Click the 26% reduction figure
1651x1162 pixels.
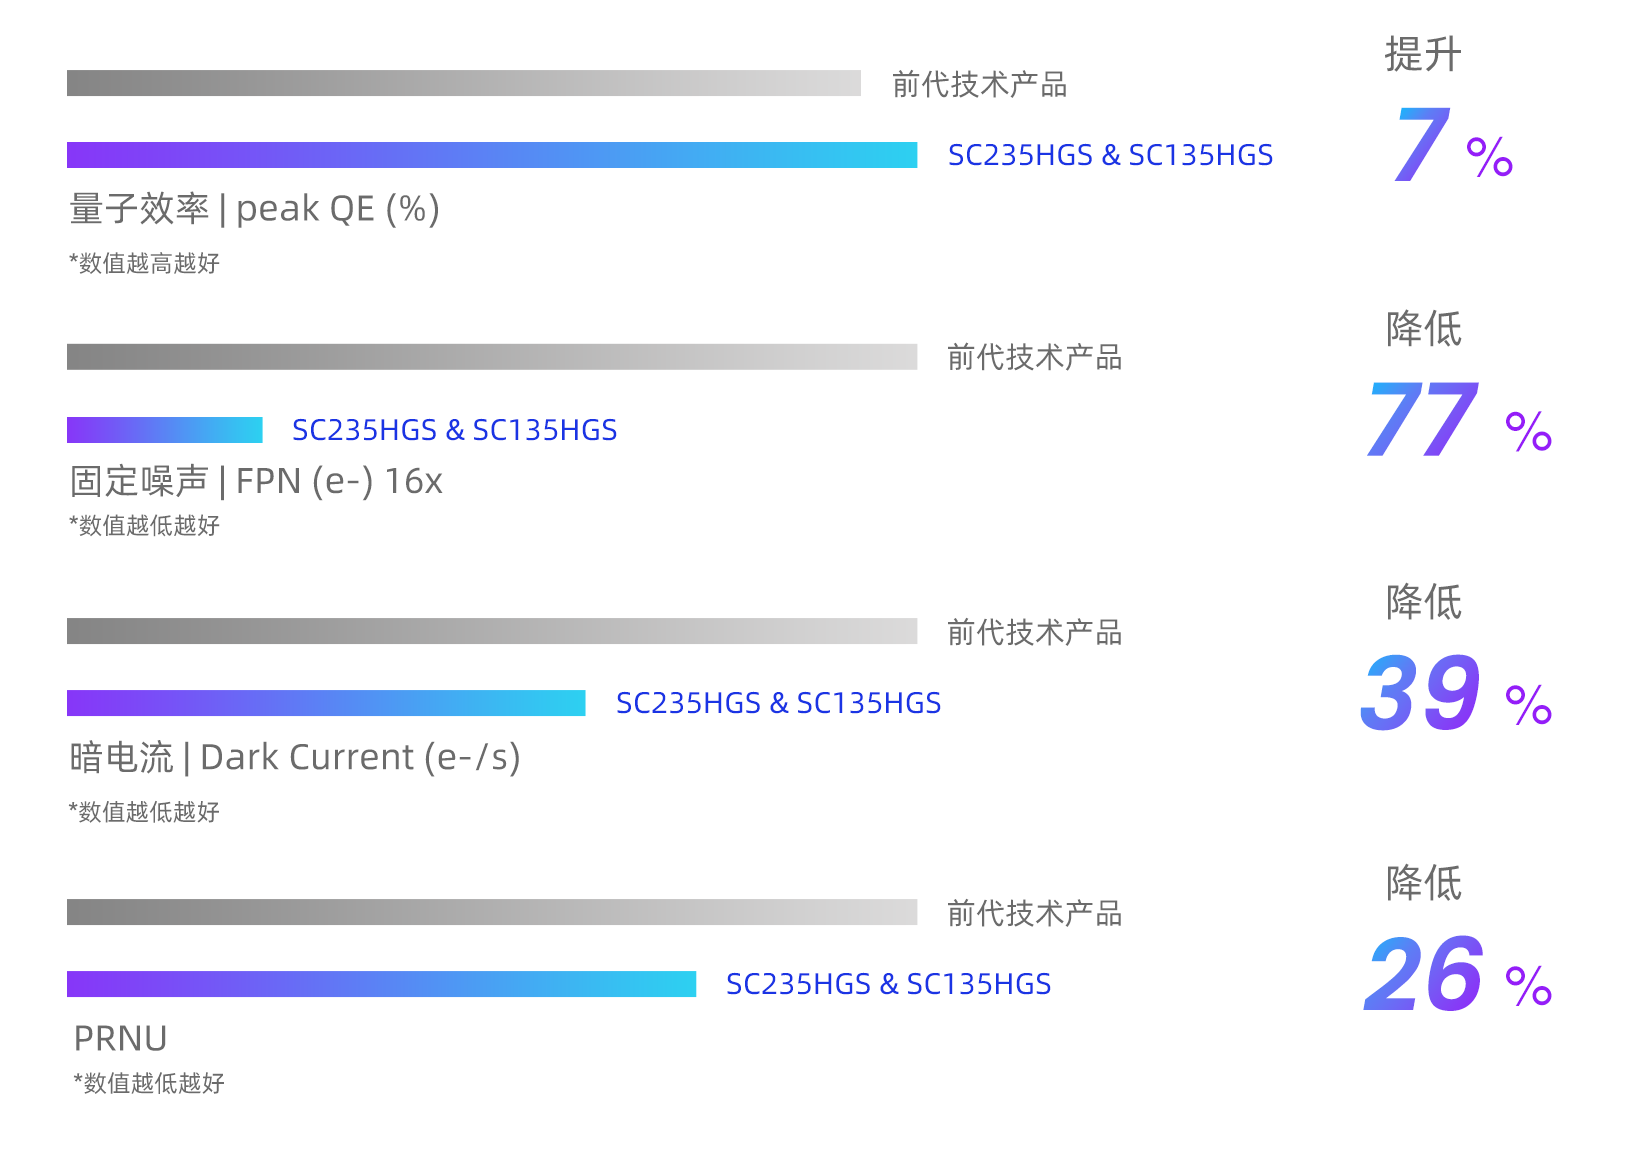(1458, 973)
